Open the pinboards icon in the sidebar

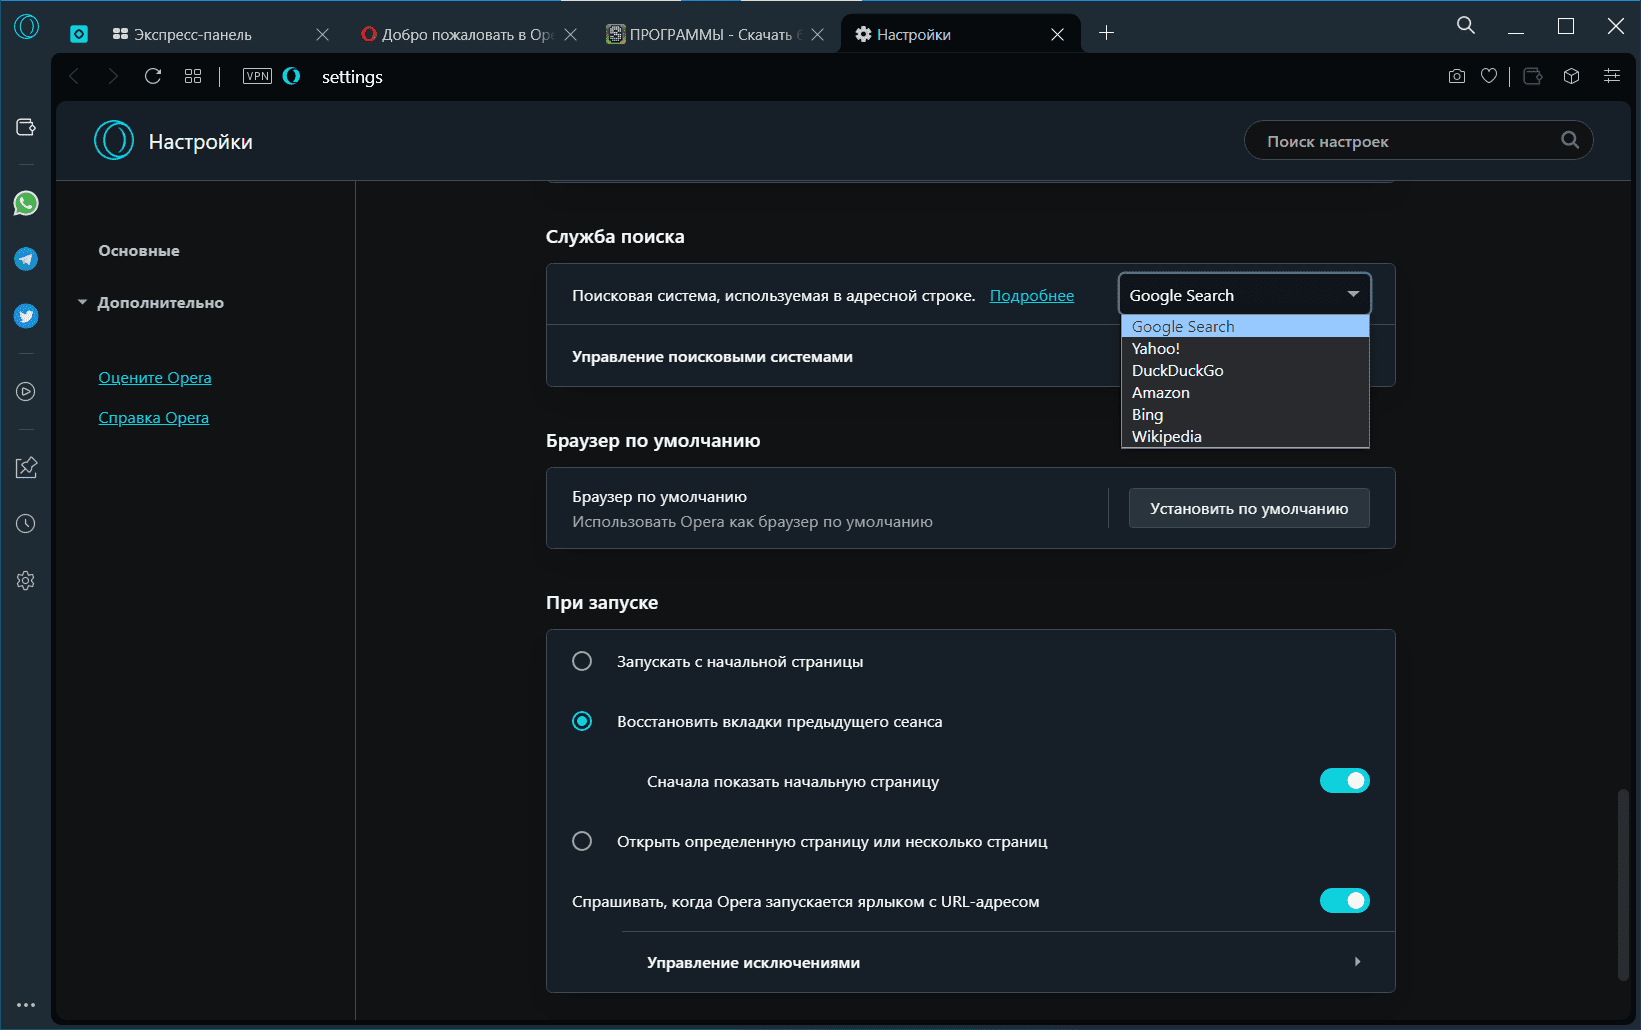point(26,467)
